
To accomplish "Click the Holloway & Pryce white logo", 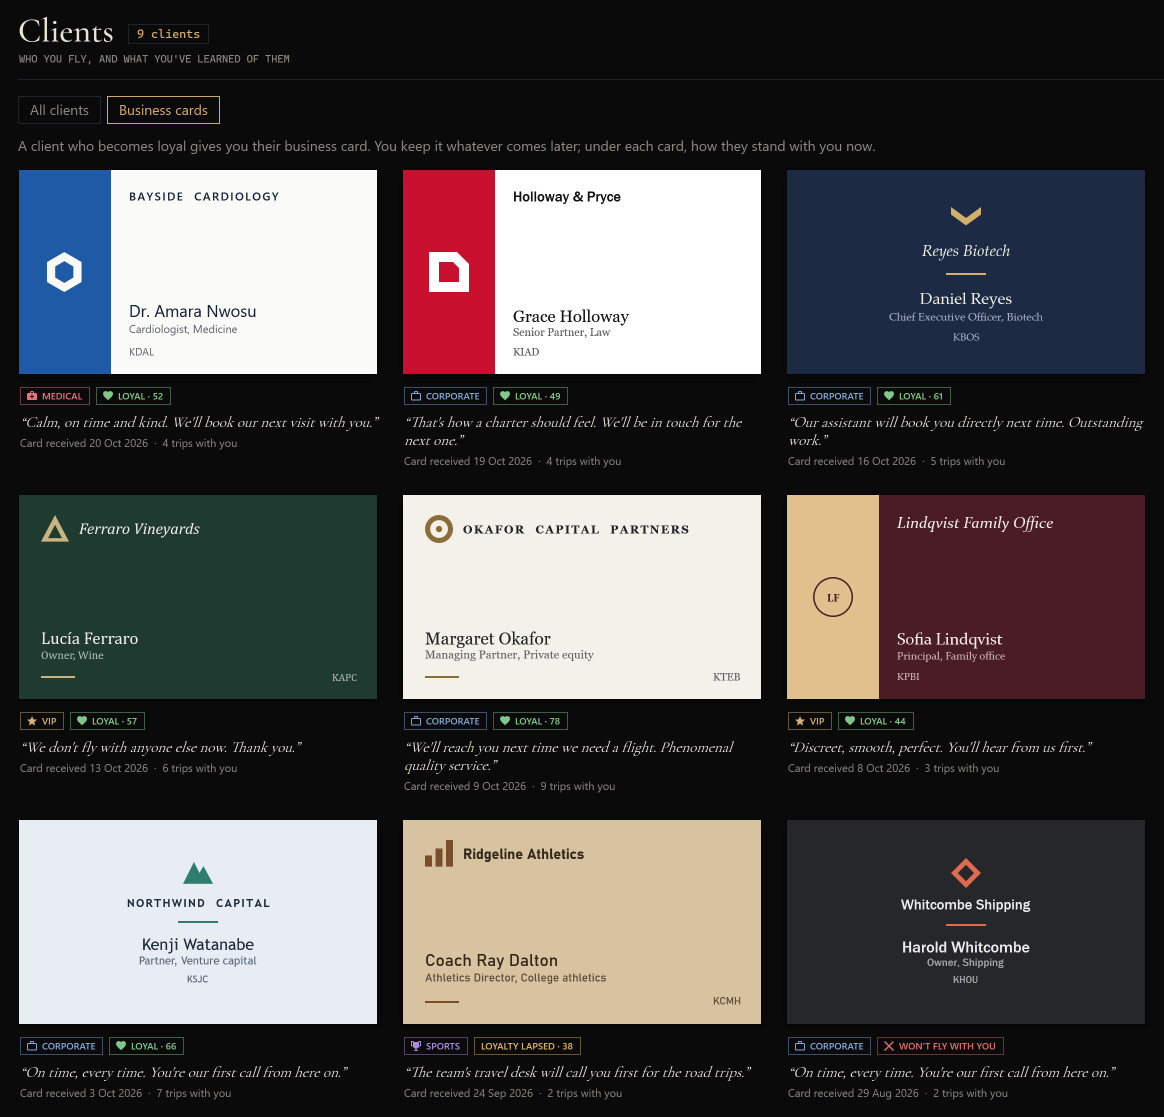I will (x=449, y=272).
